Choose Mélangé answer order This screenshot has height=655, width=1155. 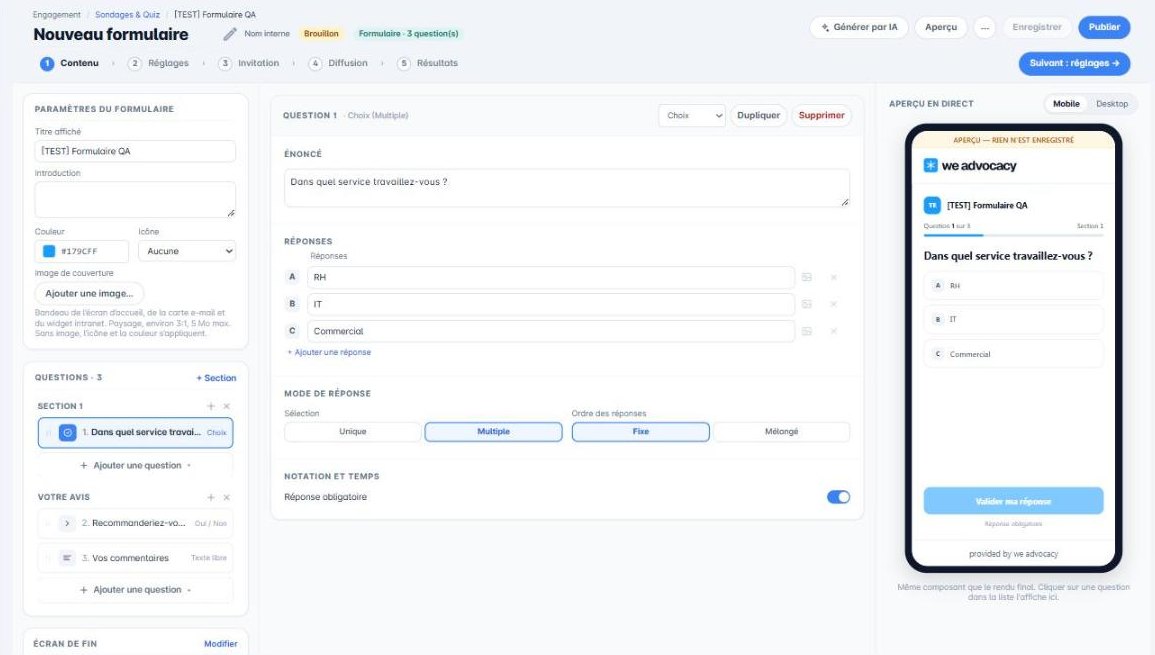(x=781, y=432)
